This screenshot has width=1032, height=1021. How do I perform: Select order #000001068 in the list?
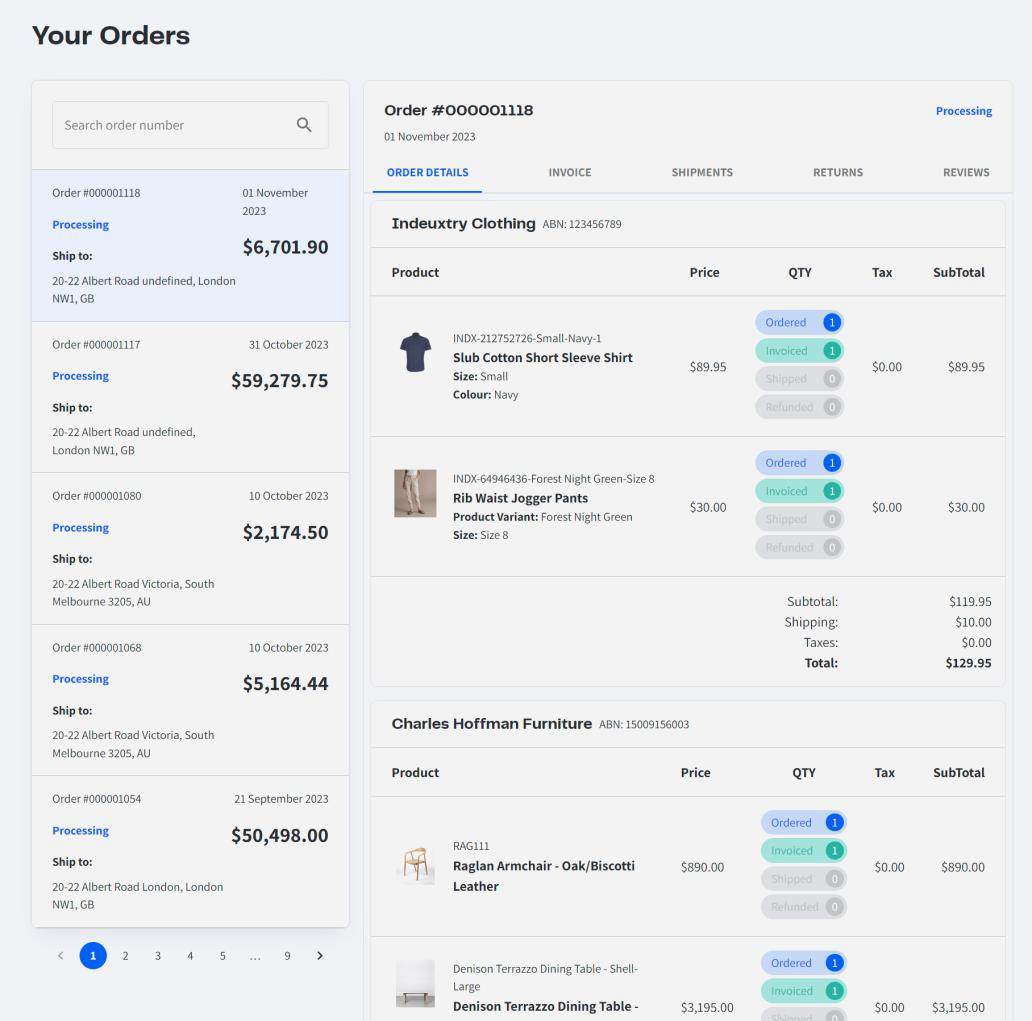[x=190, y=700]
